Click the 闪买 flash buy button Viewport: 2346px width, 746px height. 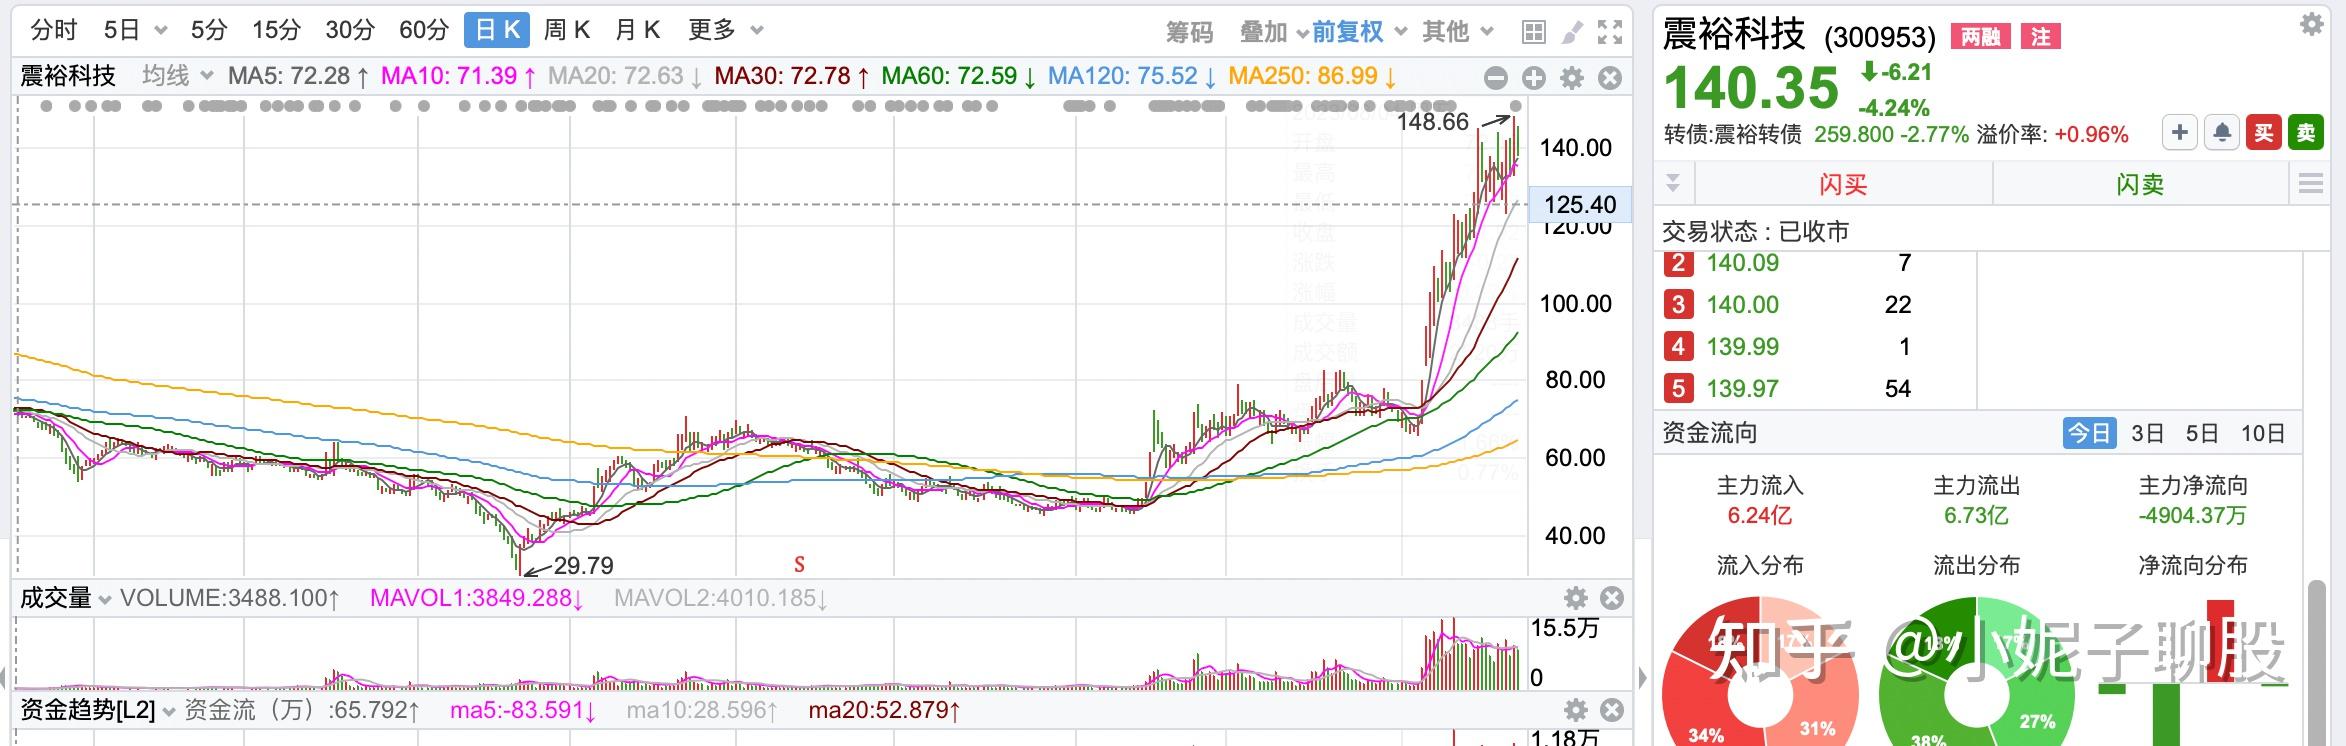(1843, 184)
